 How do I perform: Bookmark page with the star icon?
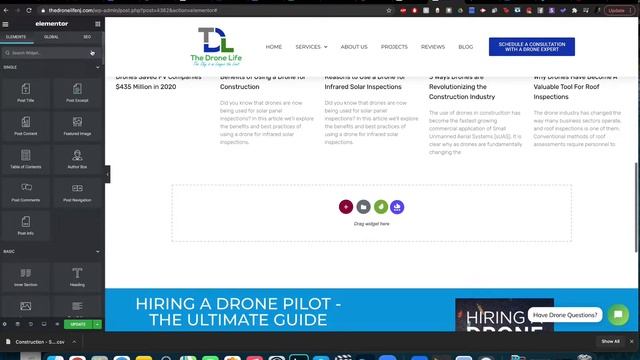(x=389, y=11)
